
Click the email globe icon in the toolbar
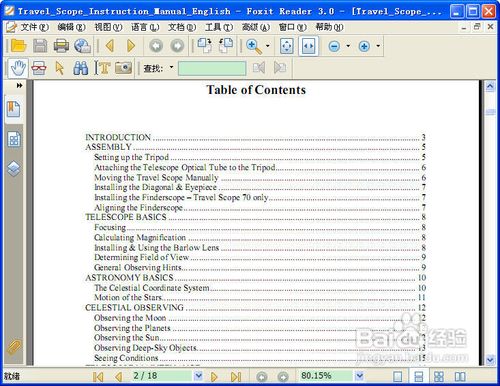pyautogui.click(x=82, y=46)
